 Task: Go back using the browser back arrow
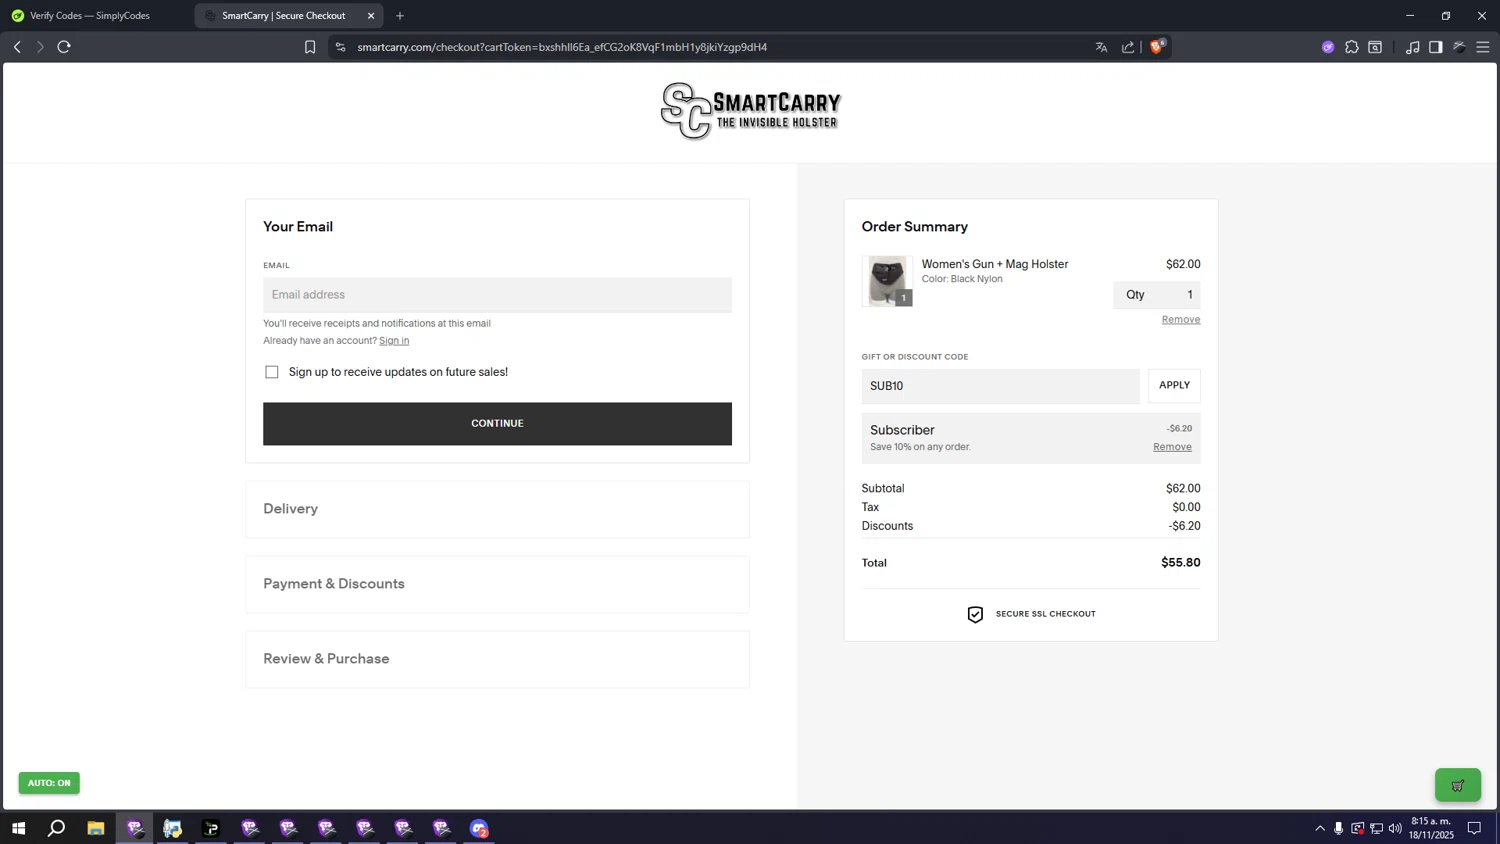click(x=17, y=47)
